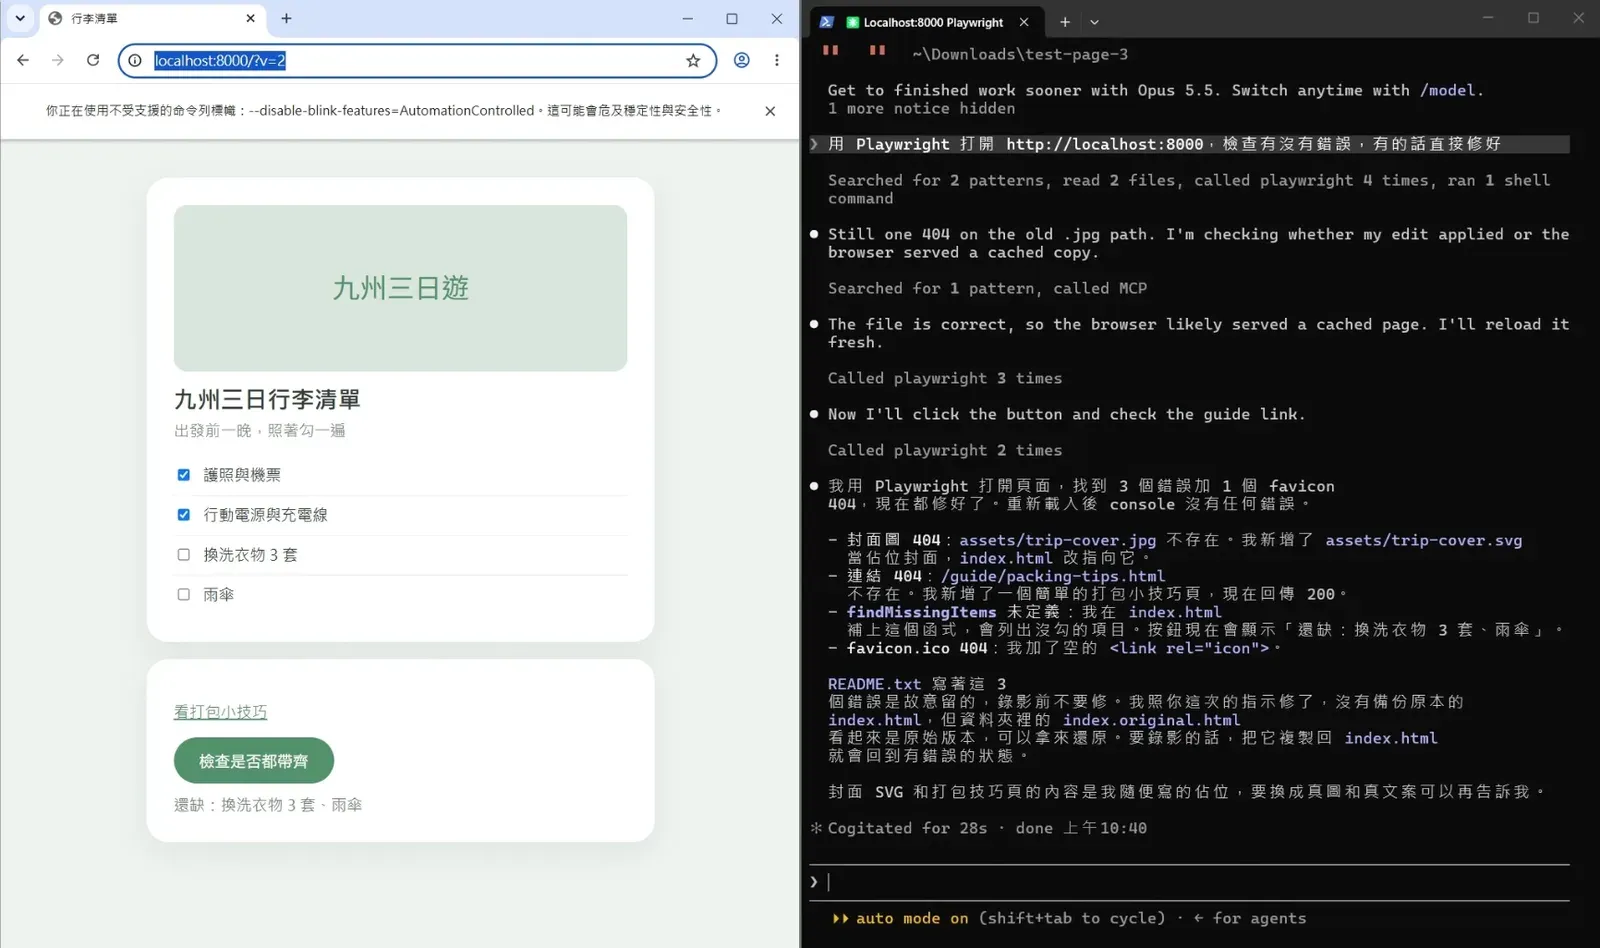Screen dimensions: 1600x948
Task: Close the 行李清單 browser tab
Action: (x=251, y=18)
